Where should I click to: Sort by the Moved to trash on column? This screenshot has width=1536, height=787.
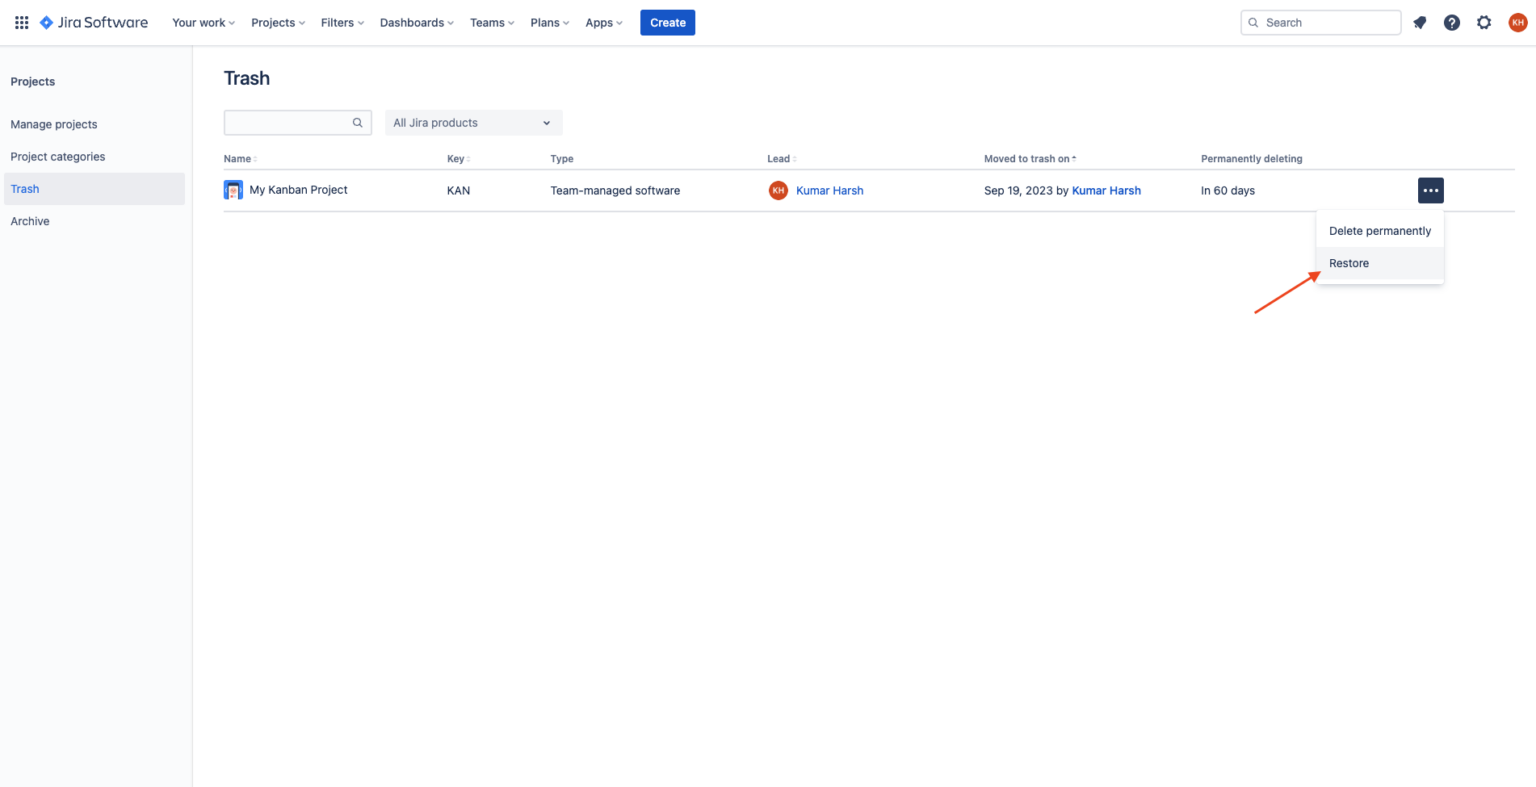(1028, 158)
